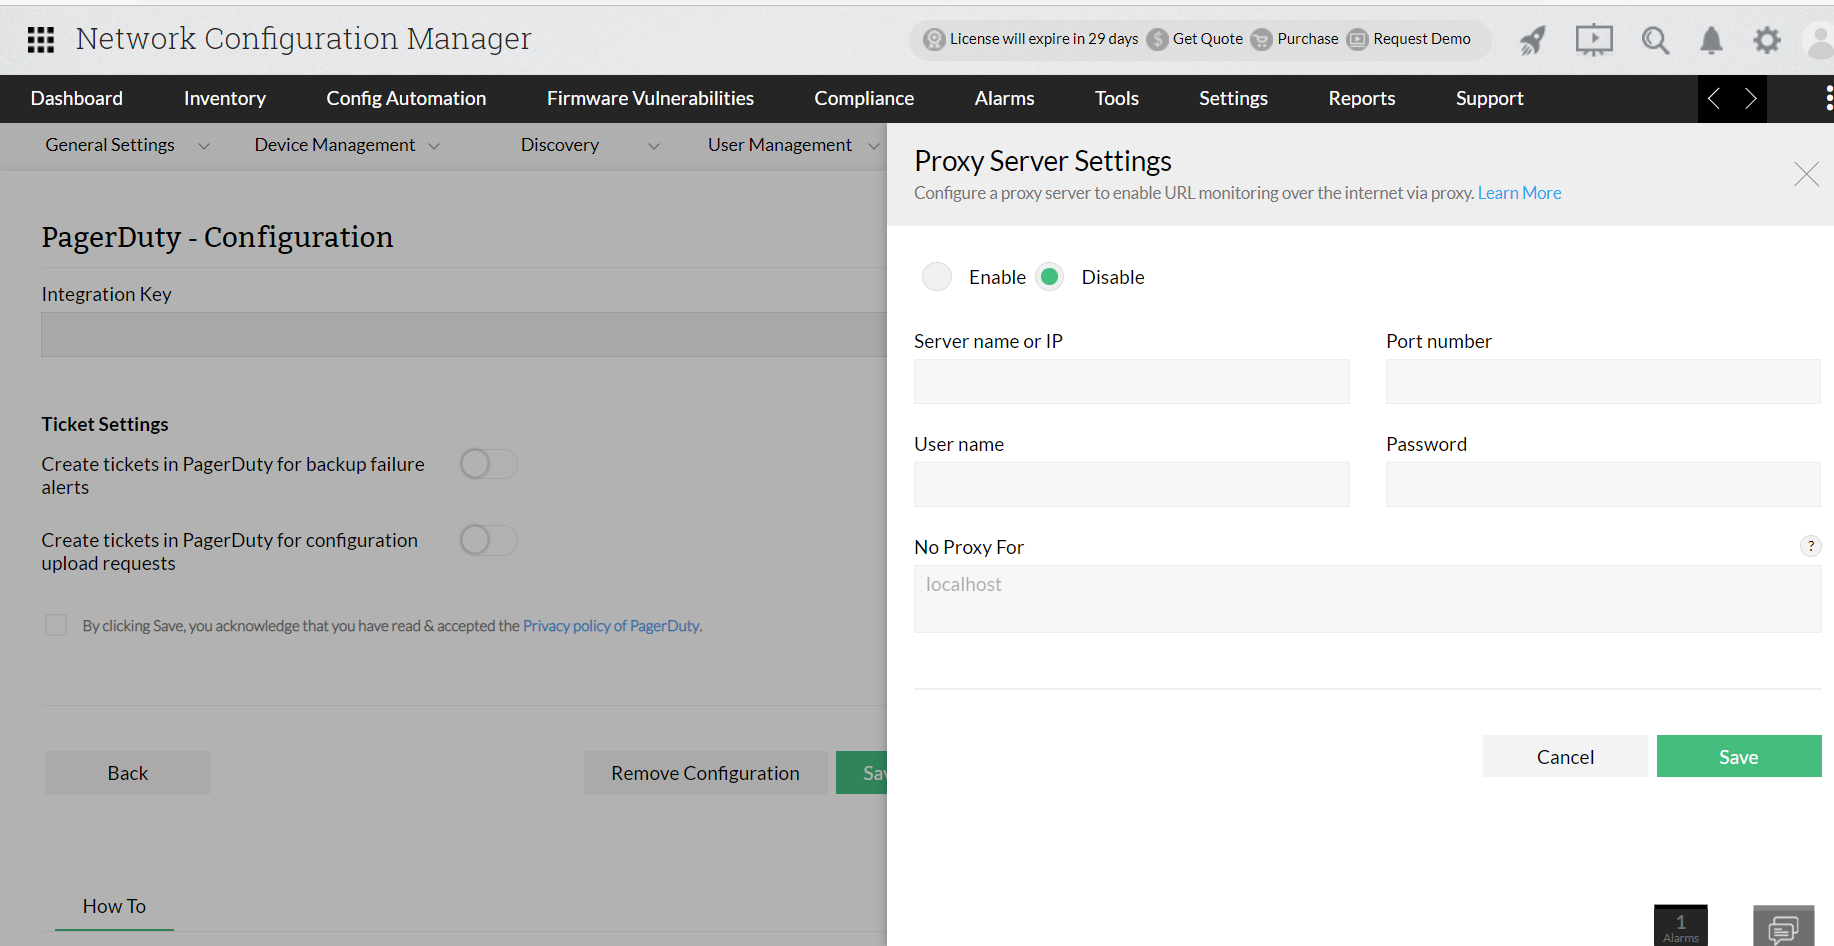Open the Compliance menu tab

coord(864,99)
